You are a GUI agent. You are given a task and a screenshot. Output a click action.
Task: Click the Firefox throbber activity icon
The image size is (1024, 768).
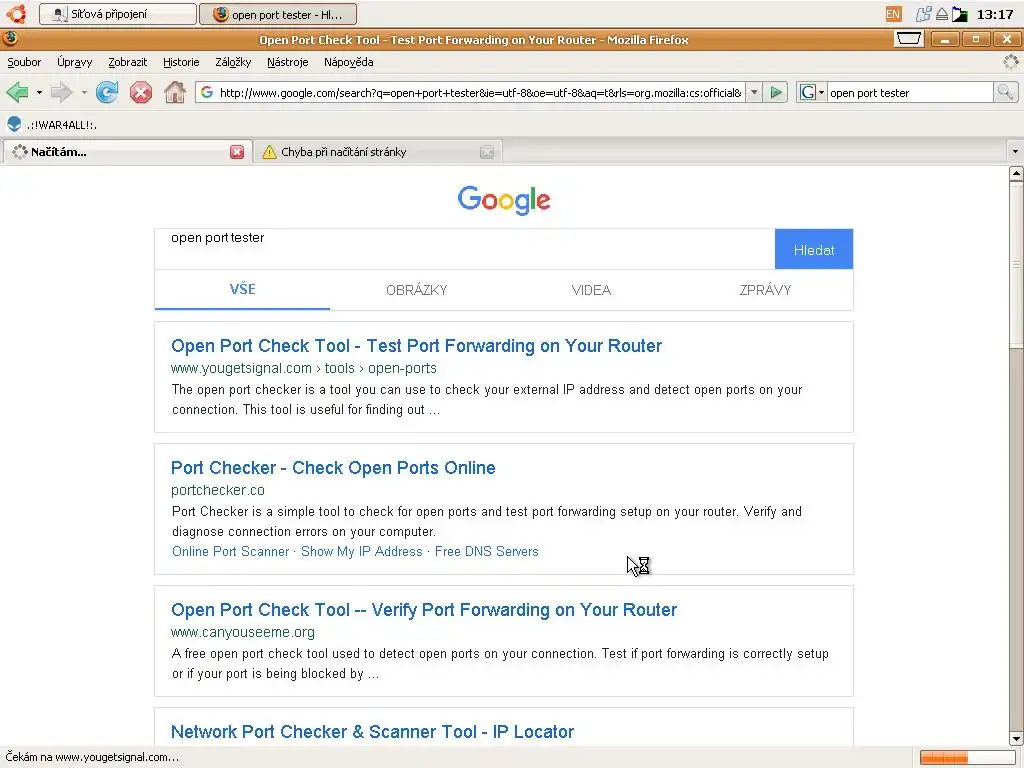pyautogui.click(x=1011, y=62)
